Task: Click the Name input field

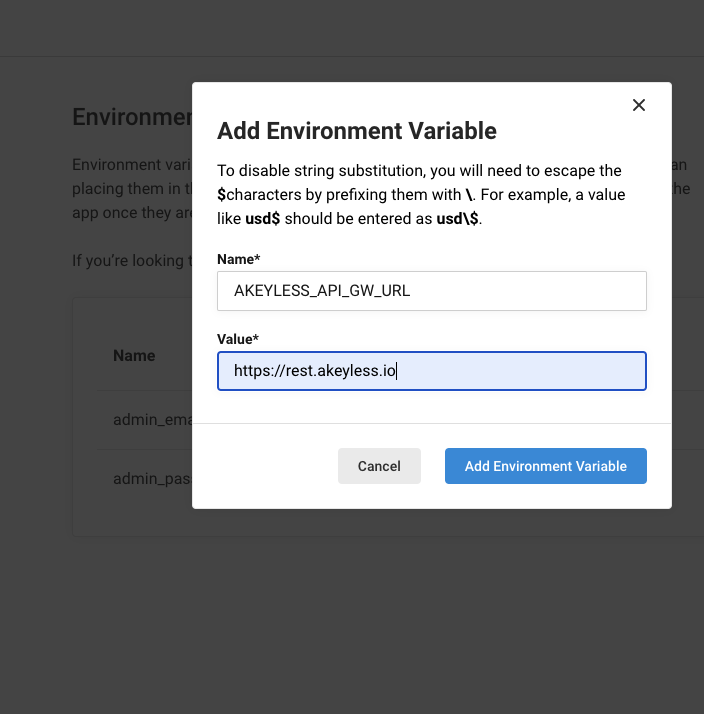Action: pyautogui.click(x=432, y=291)
